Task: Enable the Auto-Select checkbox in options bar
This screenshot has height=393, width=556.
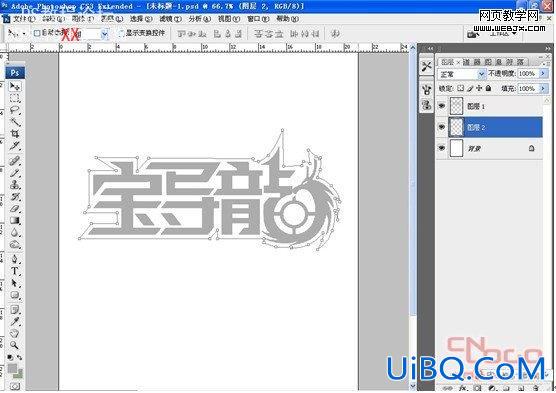Action: pyautogui.click(x=37, y=33)
